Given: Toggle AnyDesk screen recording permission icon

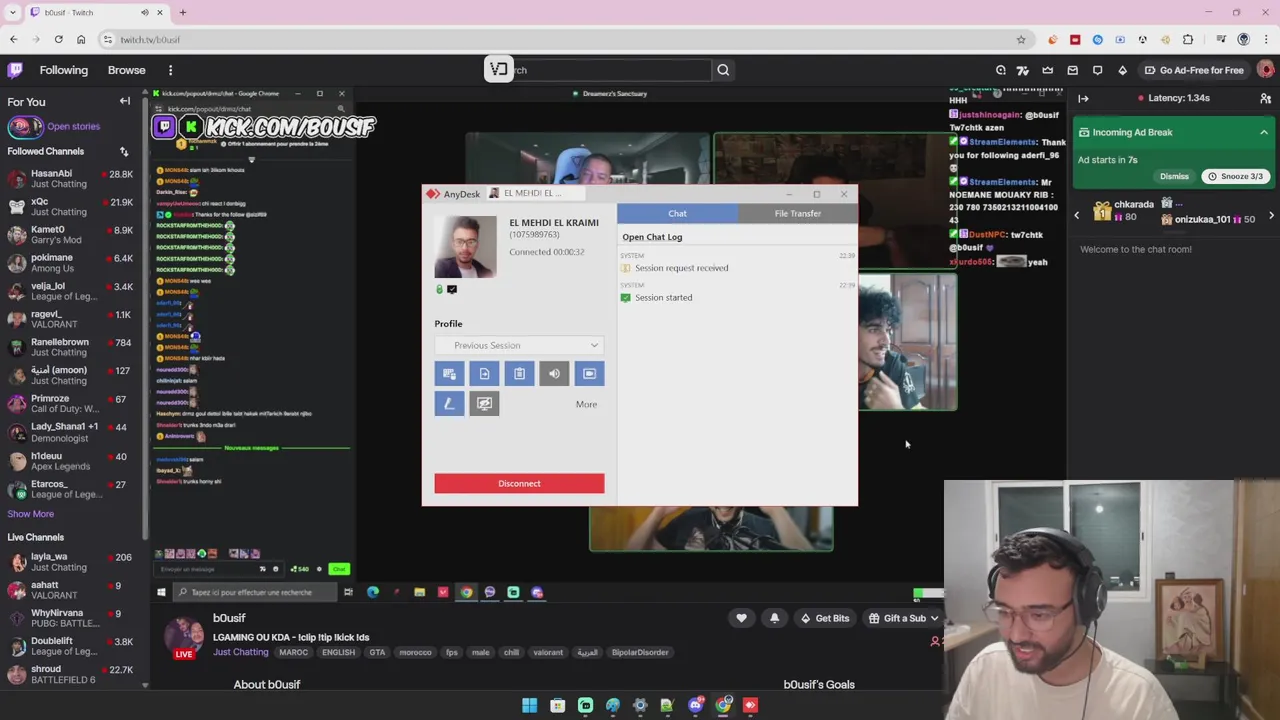Looking at the screenshot, I should (589, 374).
